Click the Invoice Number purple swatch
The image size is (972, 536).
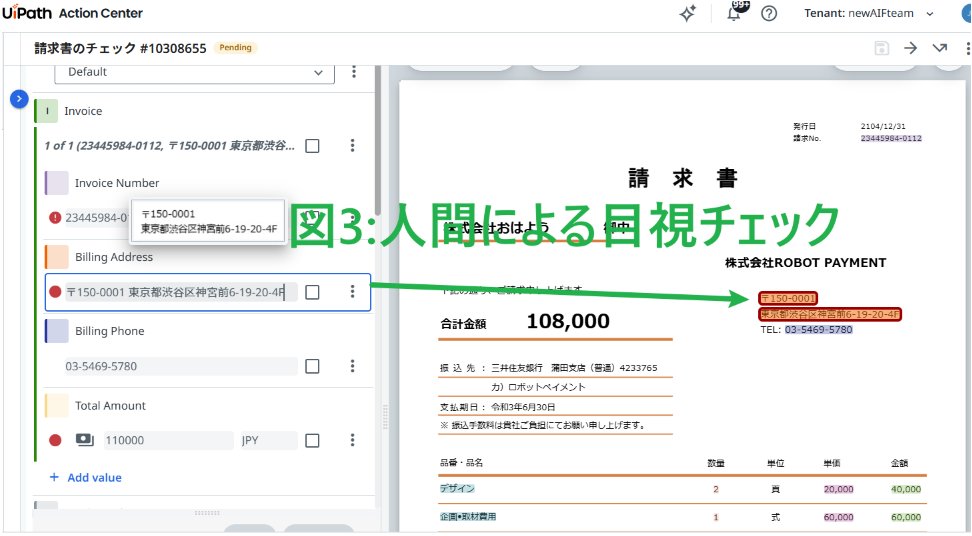pyautogui.click(x=56, y=183)
